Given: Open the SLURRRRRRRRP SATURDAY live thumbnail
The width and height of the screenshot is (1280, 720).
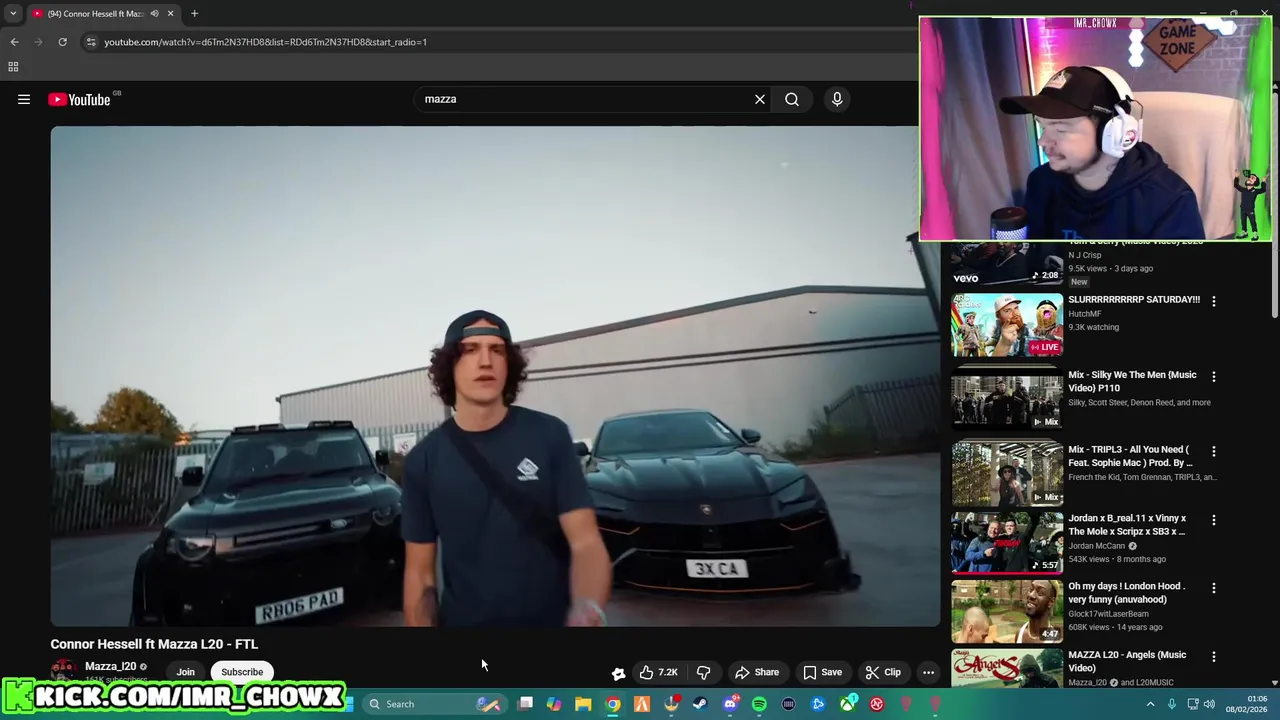Looking at the screenshot, I should pyautogui.click(x=1007, y=324).
